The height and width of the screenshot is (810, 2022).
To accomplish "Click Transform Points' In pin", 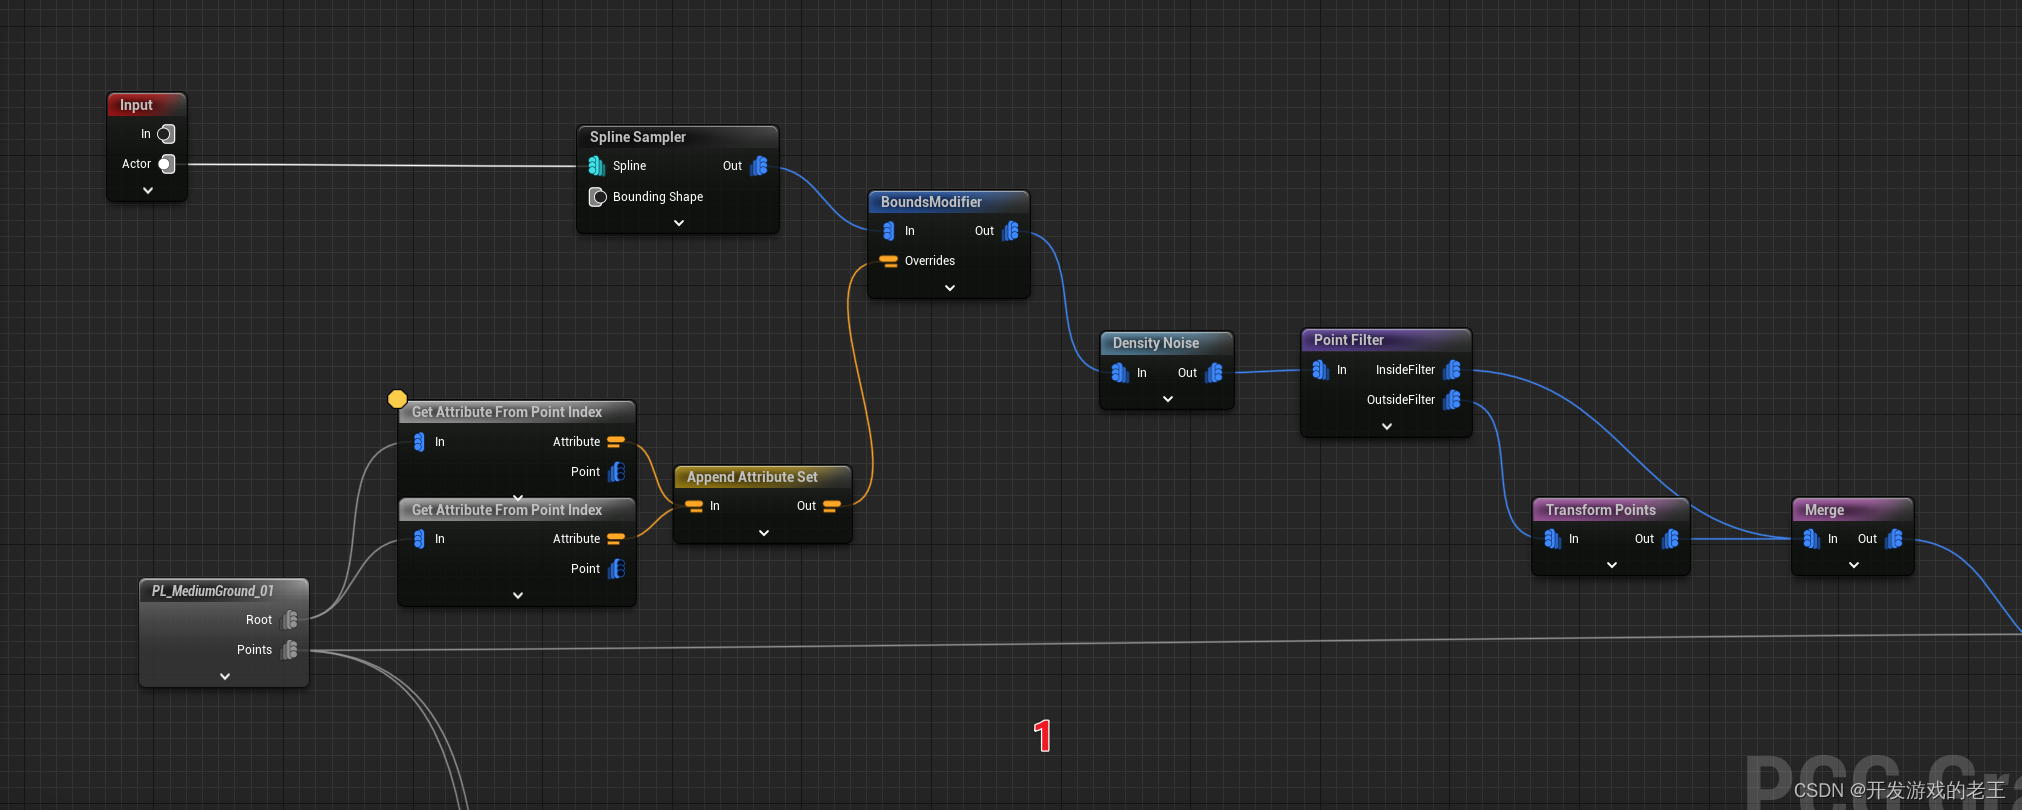I will pyautogui.click(x=1553, y=539).
